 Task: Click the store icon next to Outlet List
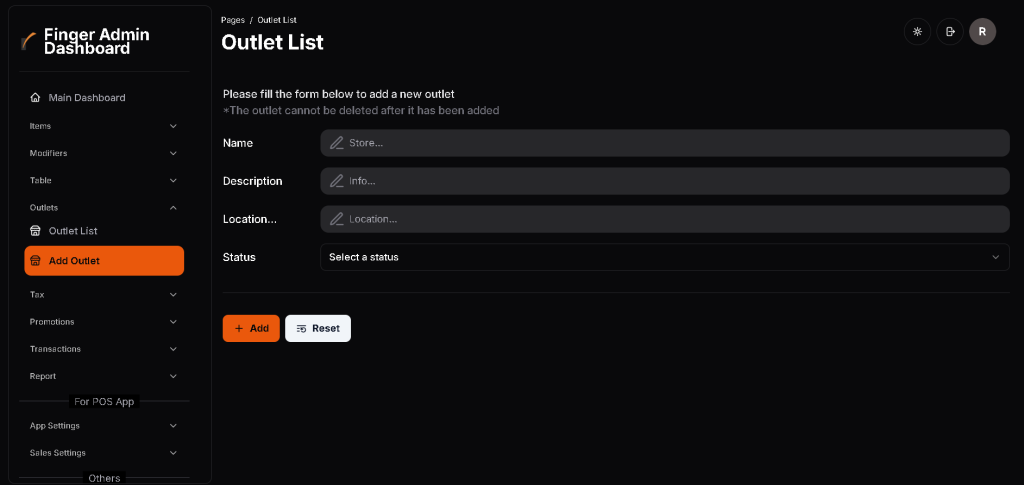tap(36, 231)
